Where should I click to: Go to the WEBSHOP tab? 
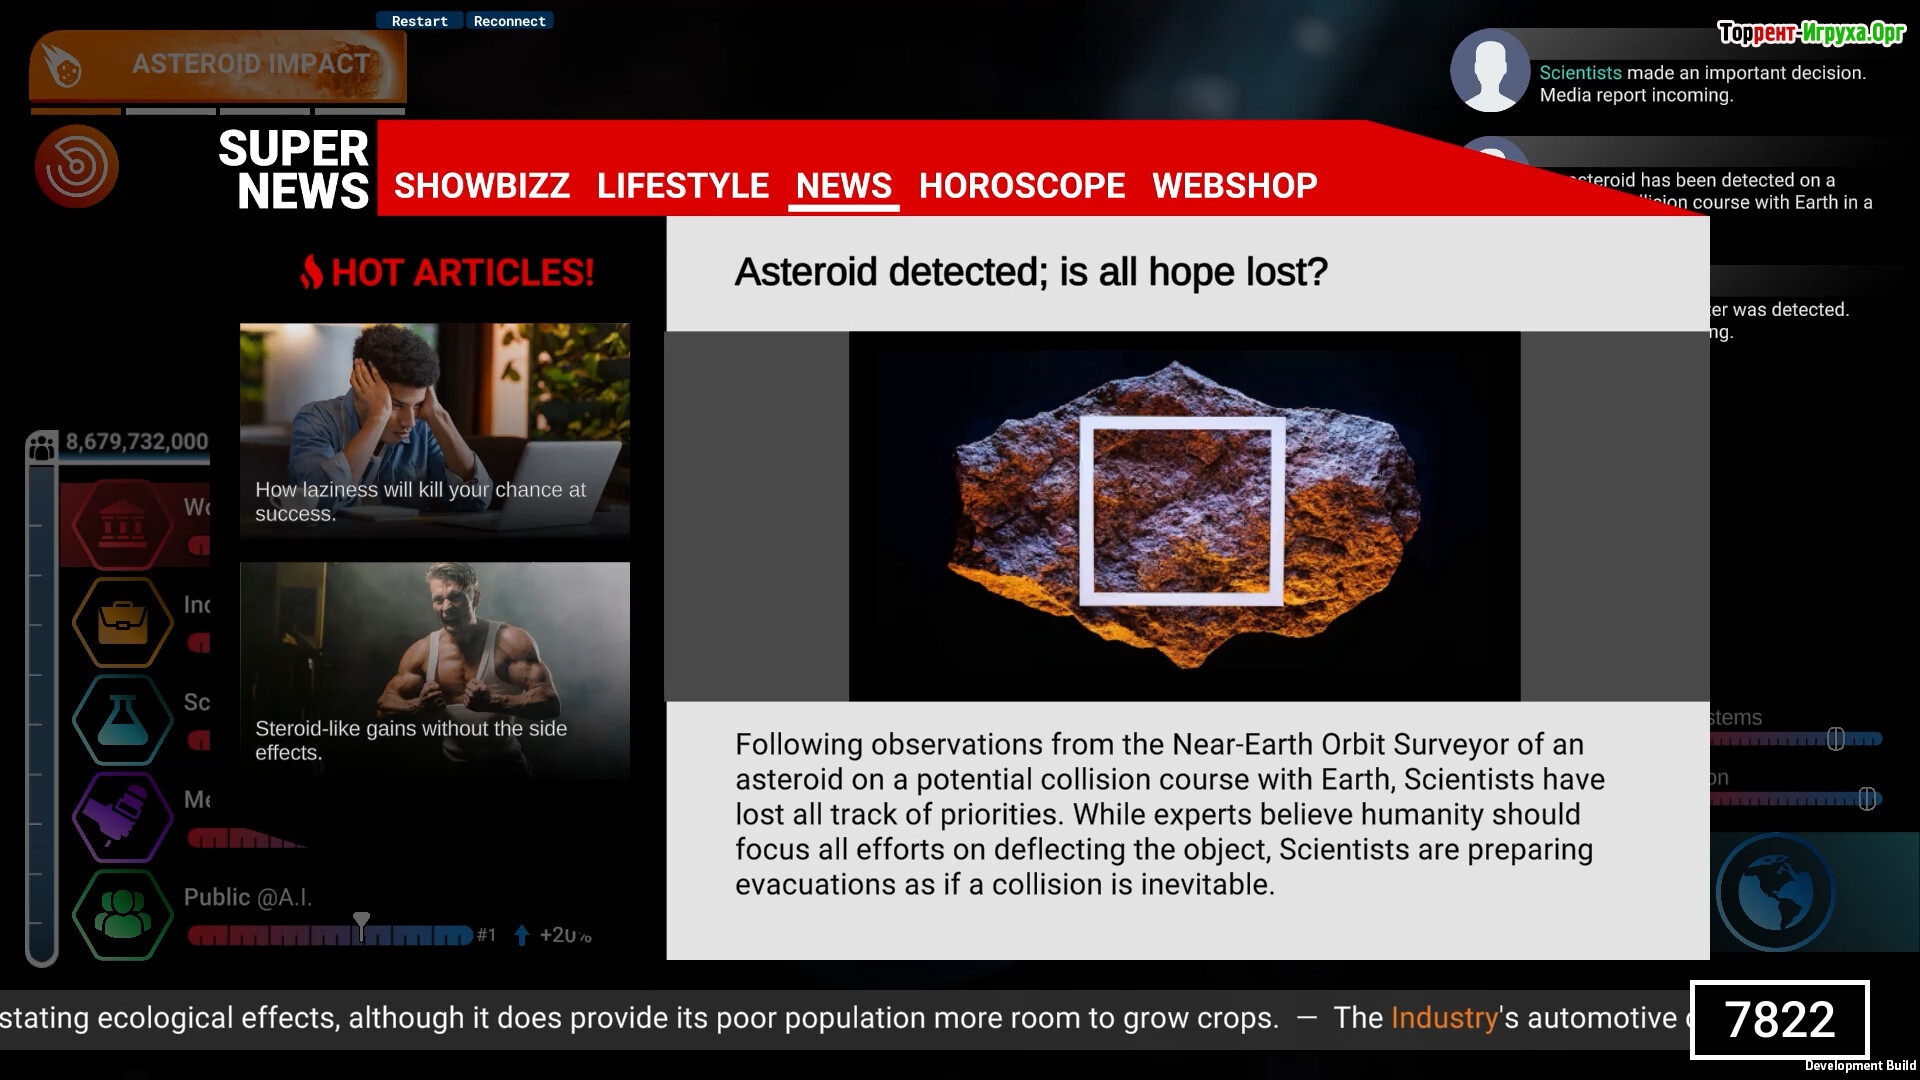point(1234,186)
